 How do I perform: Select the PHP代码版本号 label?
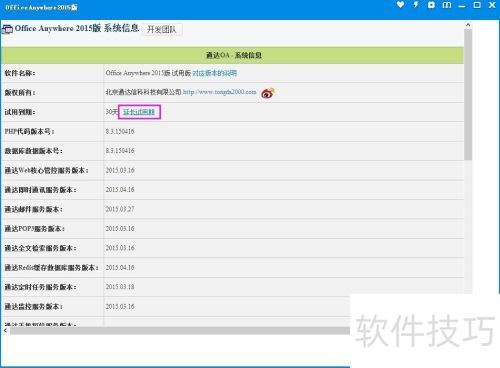point(29,131)
